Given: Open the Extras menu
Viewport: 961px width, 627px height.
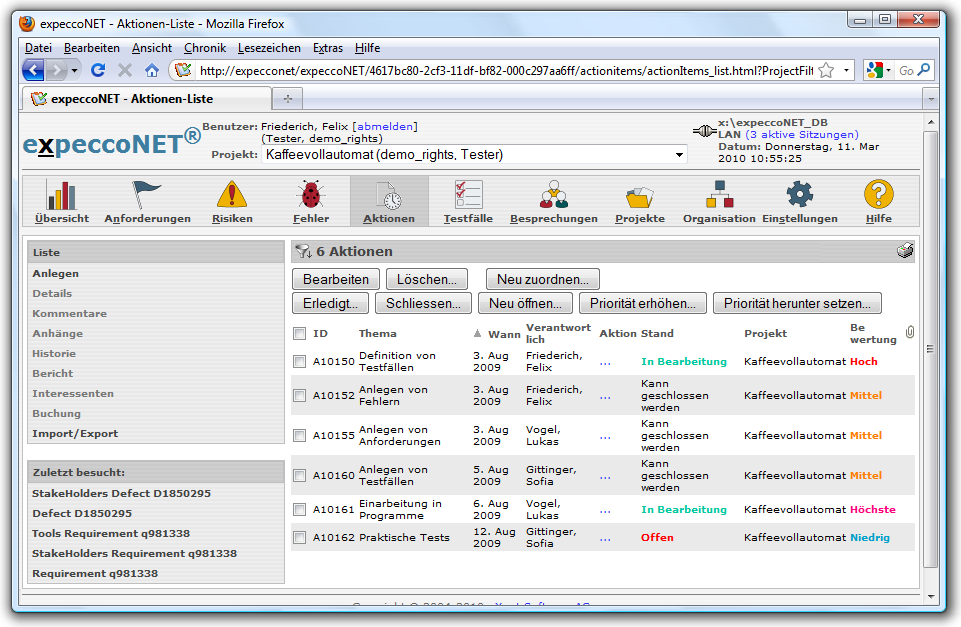Looking at the screenshot, I should [x=328, y=48].
